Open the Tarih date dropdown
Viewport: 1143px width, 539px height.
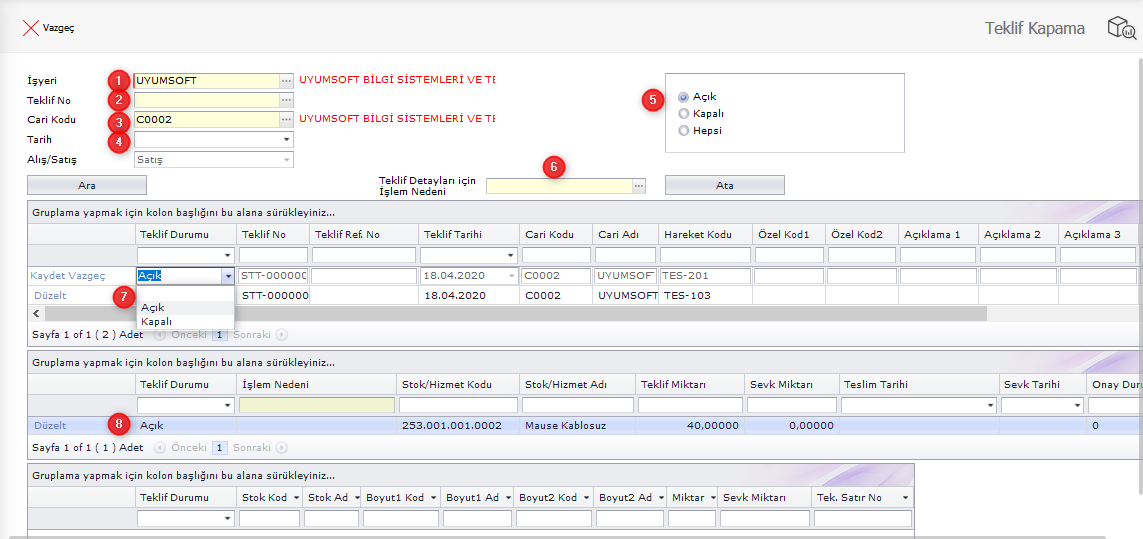coord(286,139)
